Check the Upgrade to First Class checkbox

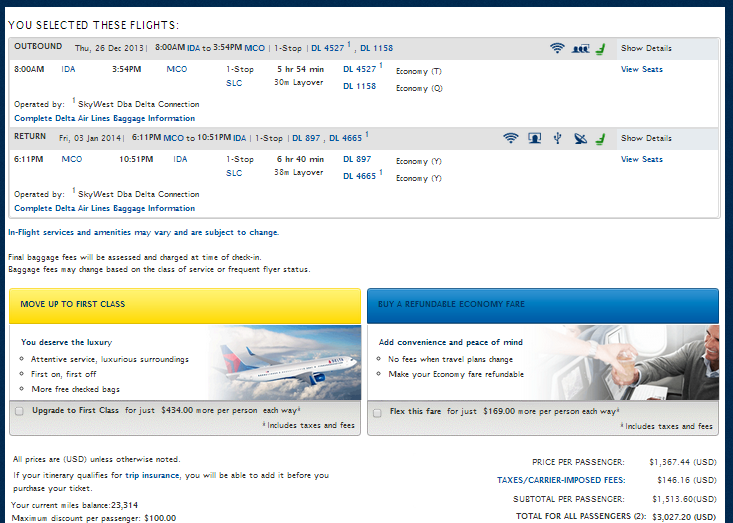point(19,411)
